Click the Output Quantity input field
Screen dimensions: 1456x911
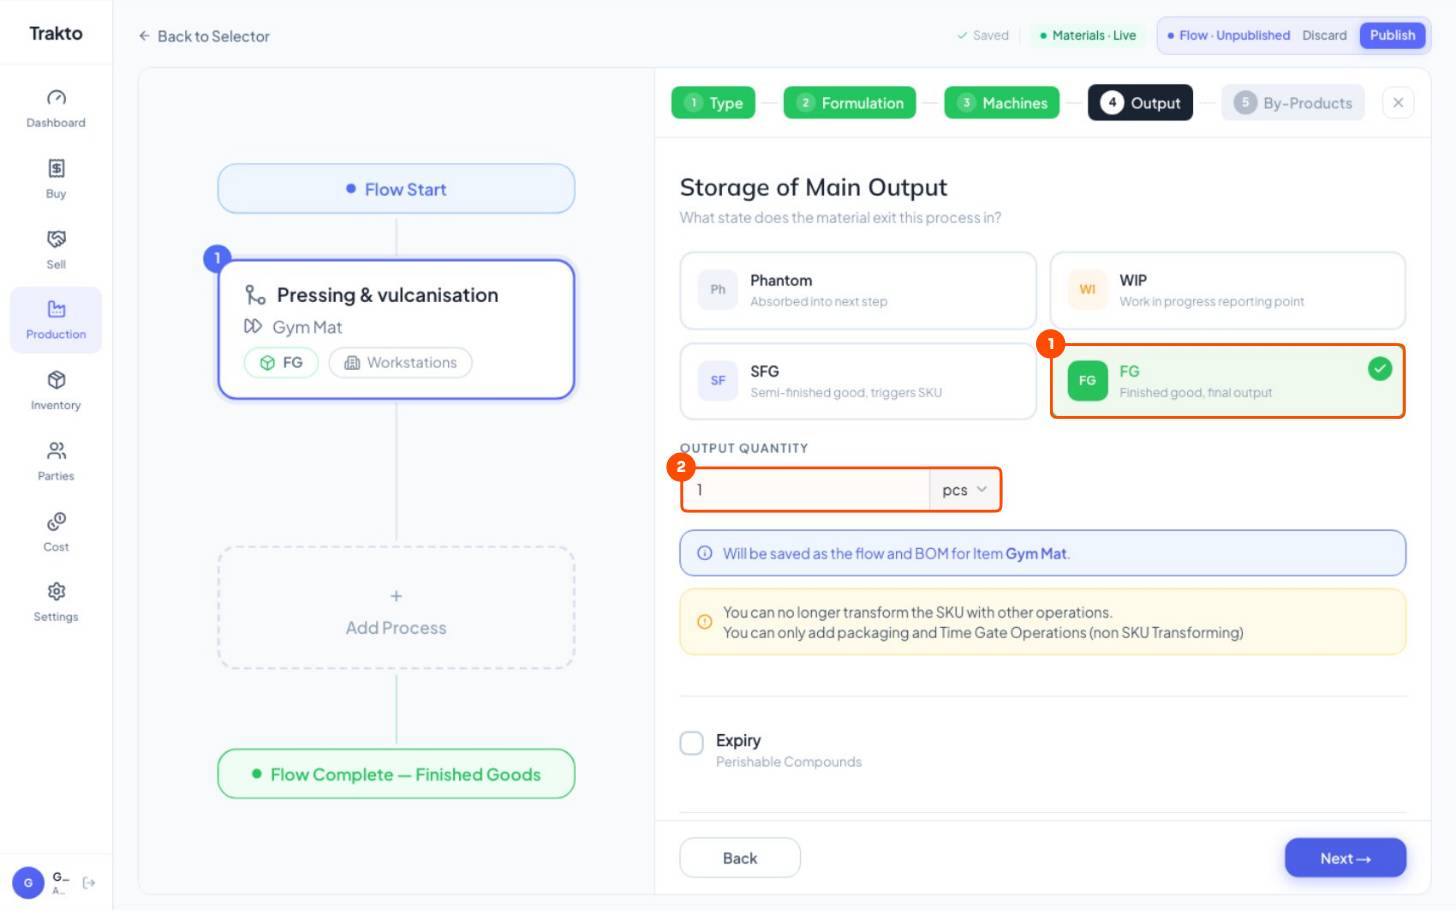click(x=806, y=490)
